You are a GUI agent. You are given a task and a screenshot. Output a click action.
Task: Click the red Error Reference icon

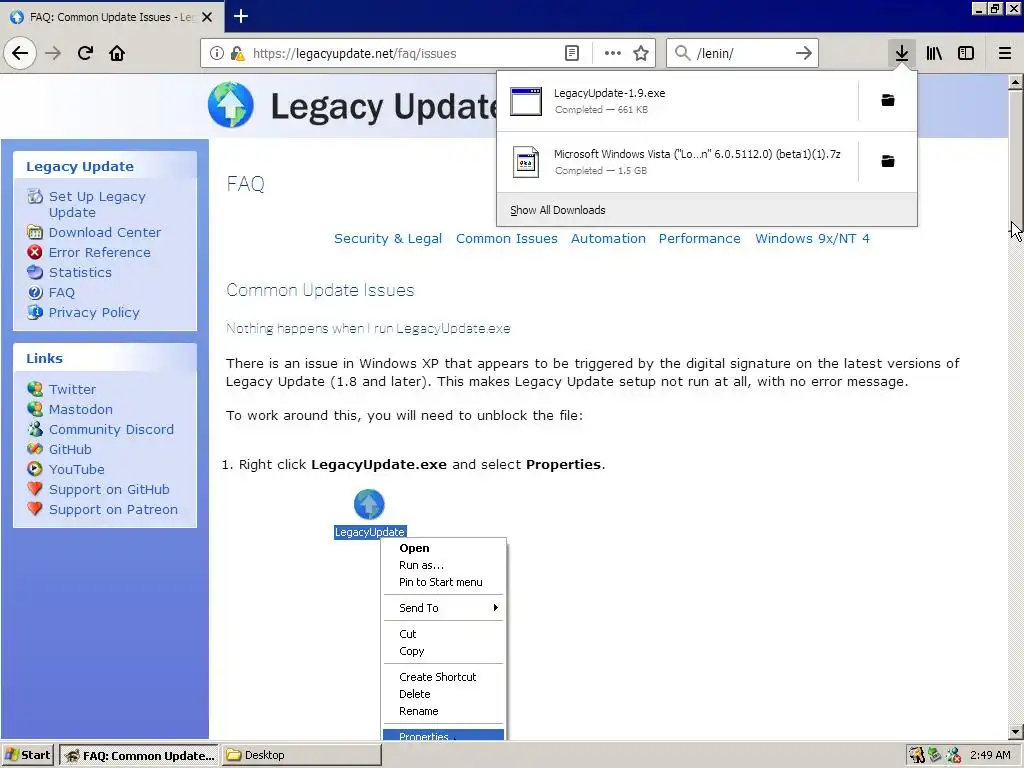[x=35, y=252]
